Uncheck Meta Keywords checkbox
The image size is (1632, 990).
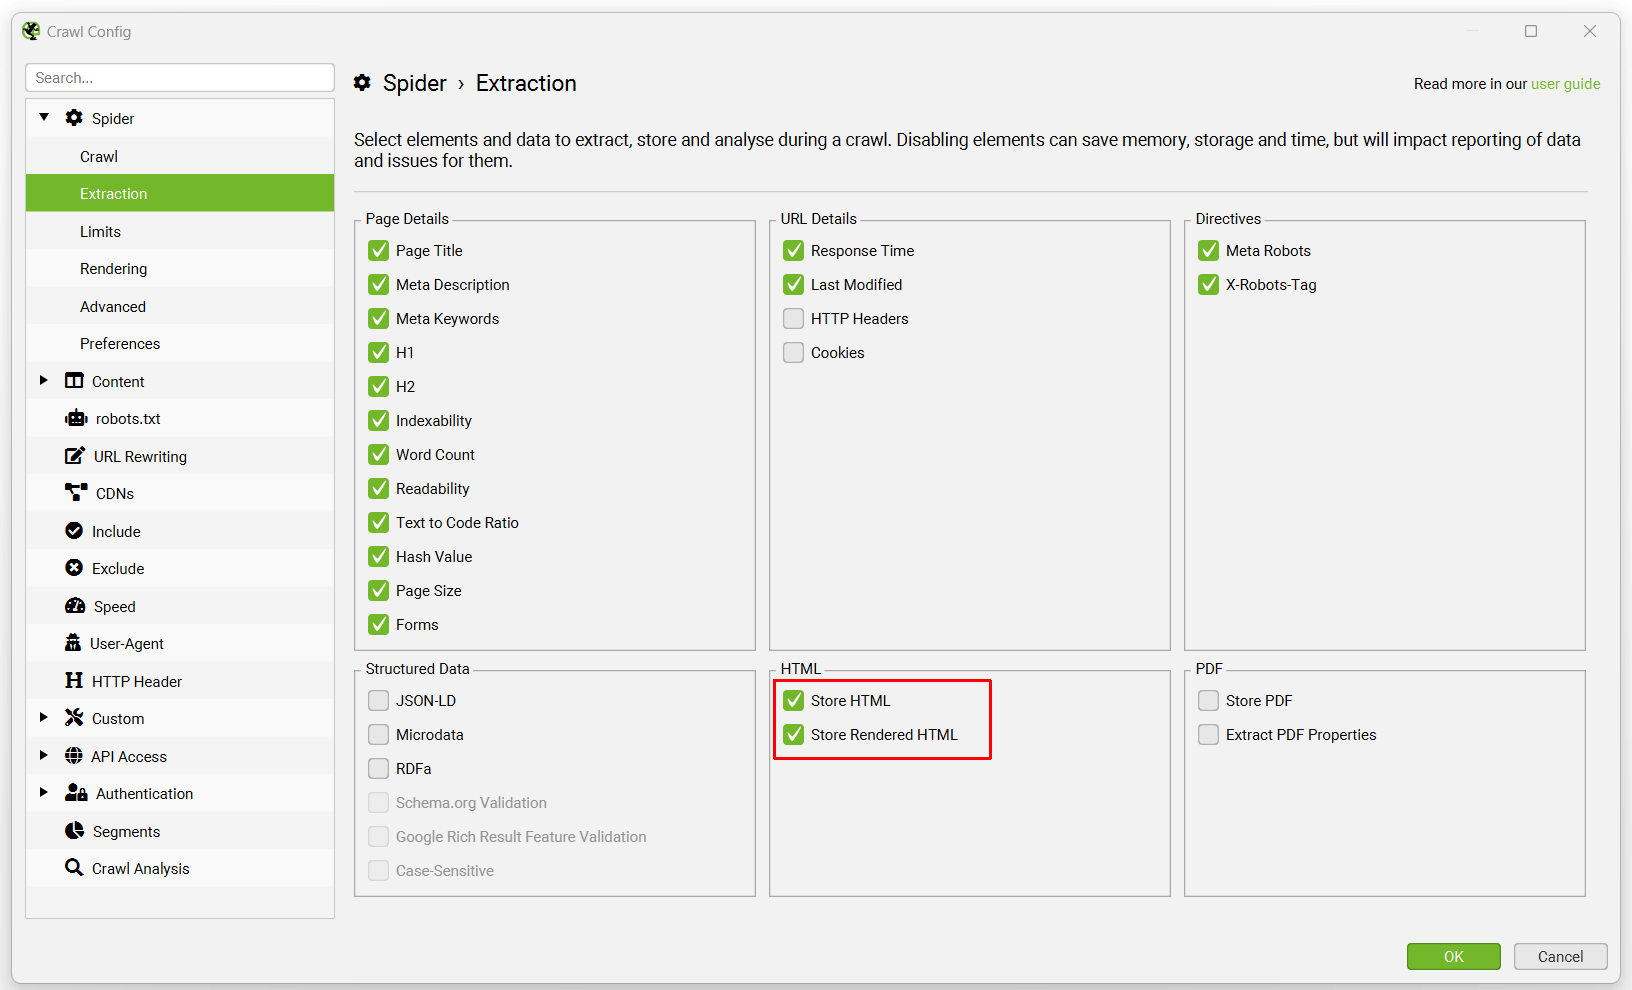[x=378, y=318]
